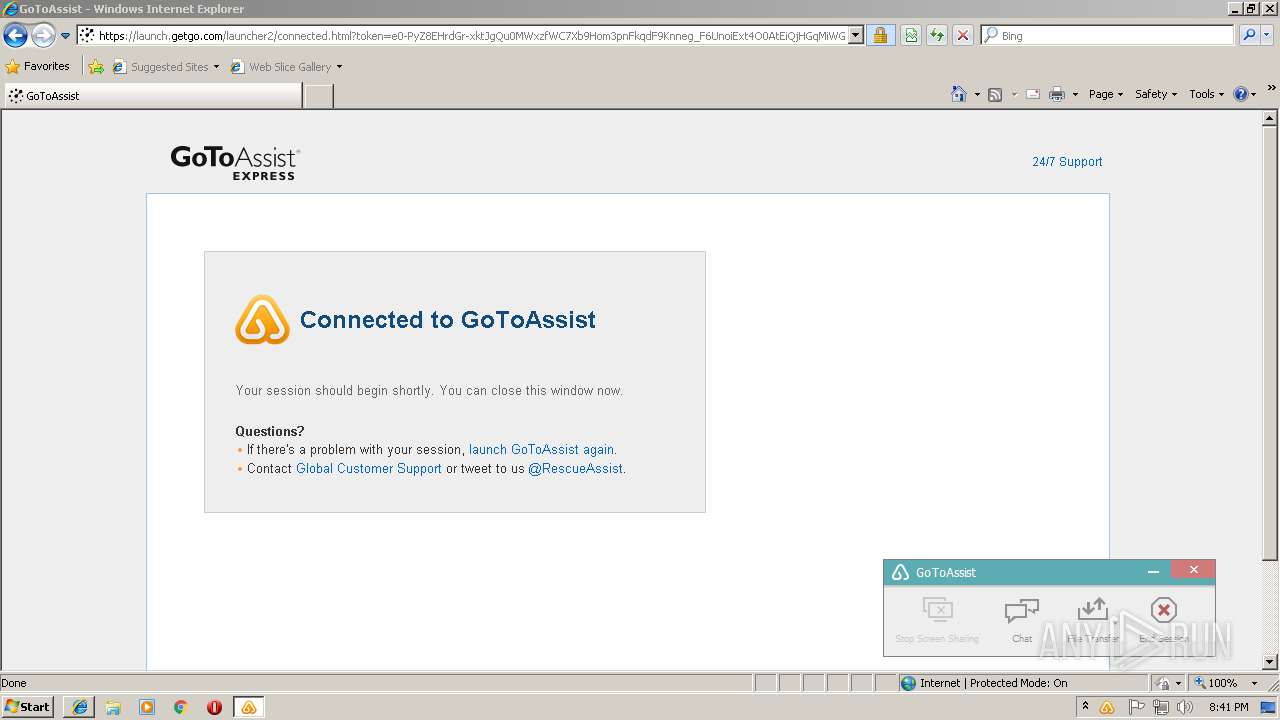Select the GoToAssist browser tab

click(x=152, y=96)
